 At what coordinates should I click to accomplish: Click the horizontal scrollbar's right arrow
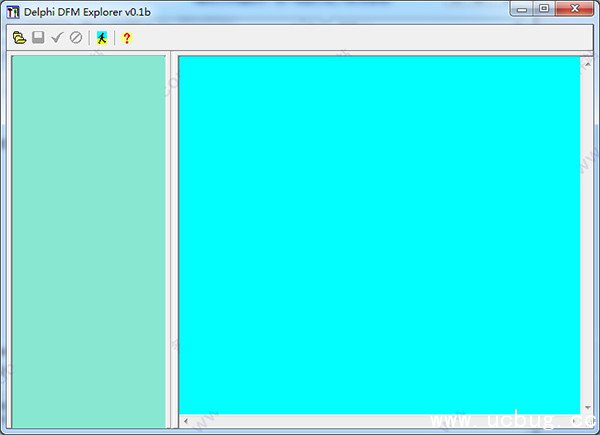tap(574, 421)
